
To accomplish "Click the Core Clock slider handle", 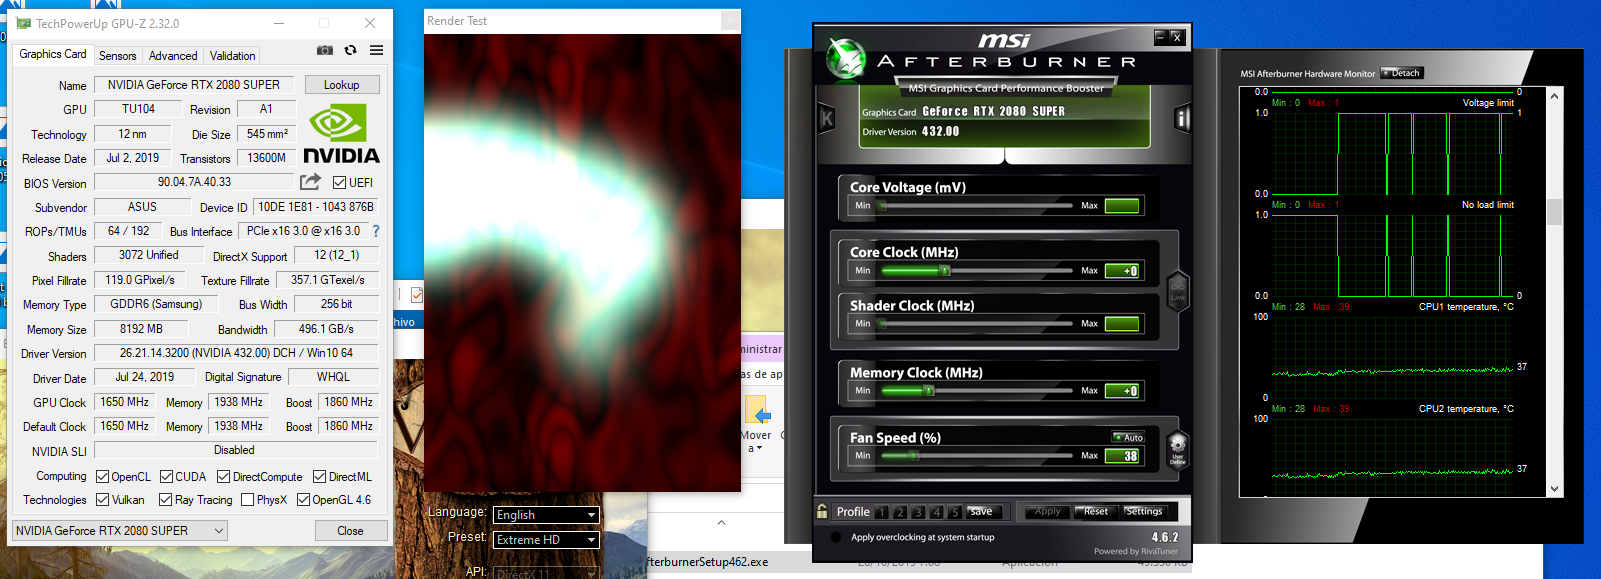I will click(945, 270).
